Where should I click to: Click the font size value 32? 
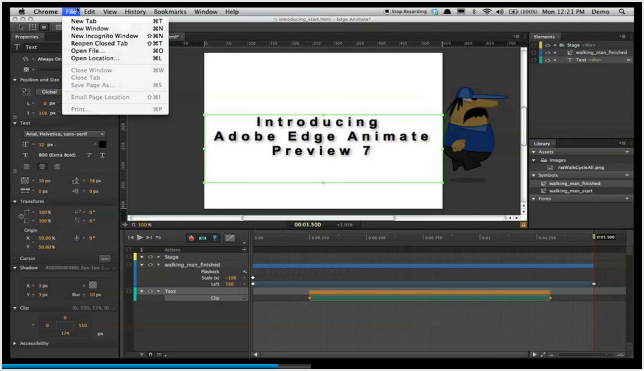click(41, 145)
